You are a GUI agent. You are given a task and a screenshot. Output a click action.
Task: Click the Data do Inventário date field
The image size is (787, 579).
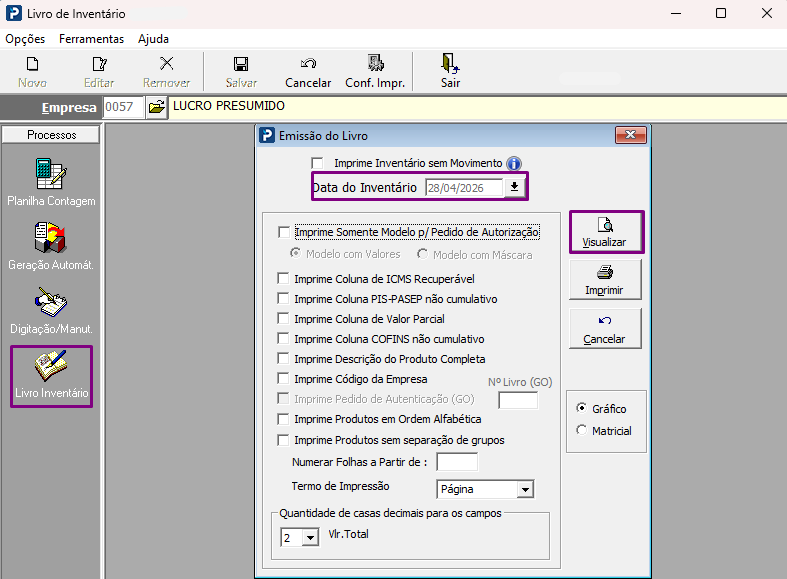pos(464,188)
